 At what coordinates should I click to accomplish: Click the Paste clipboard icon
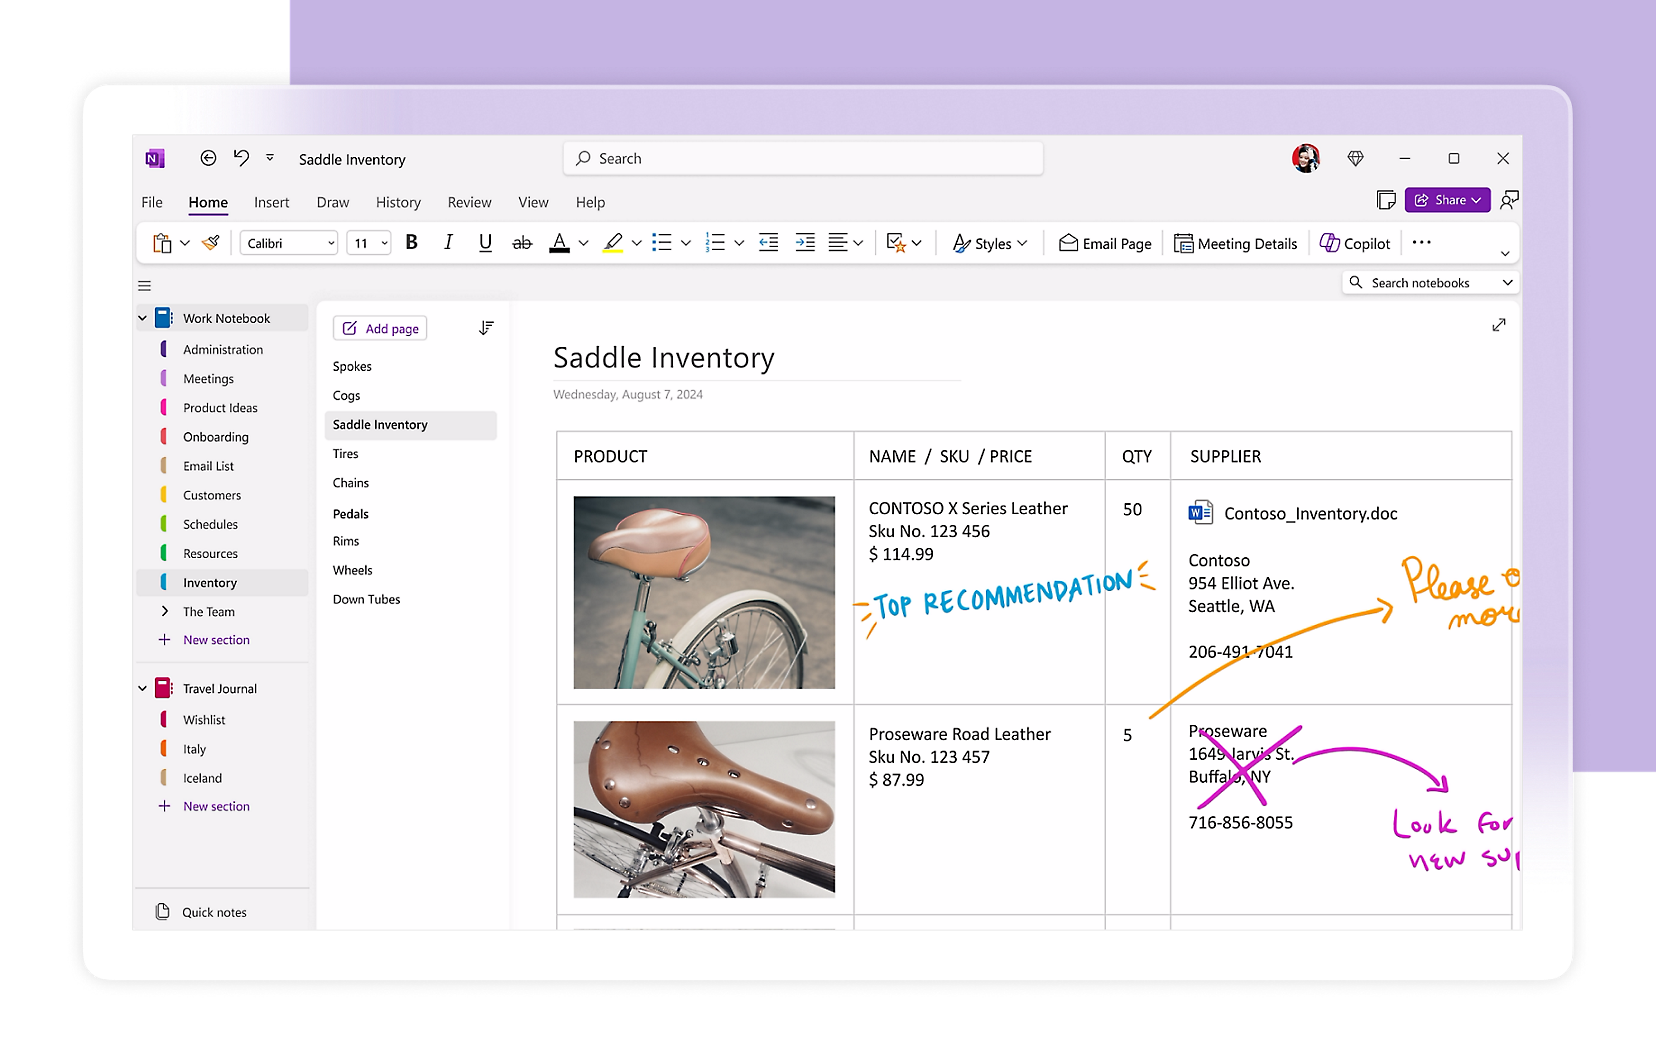162,243
